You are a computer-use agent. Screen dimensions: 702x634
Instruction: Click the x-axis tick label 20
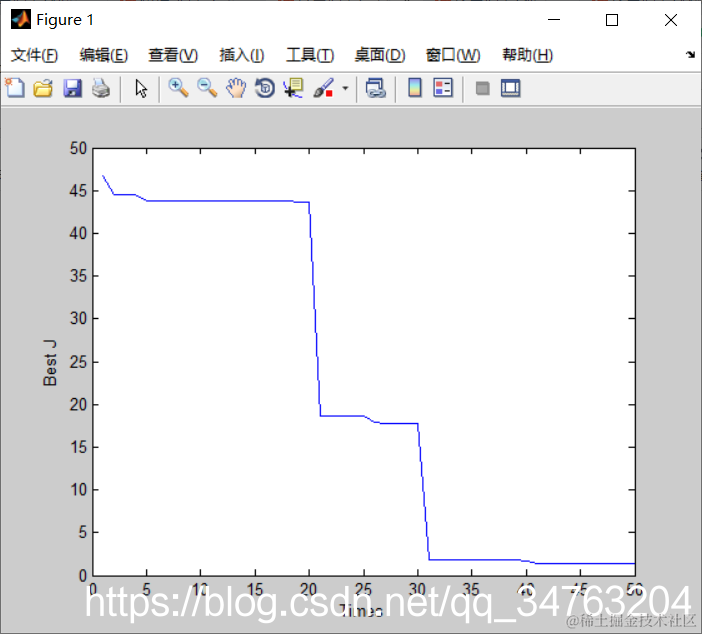308,589
